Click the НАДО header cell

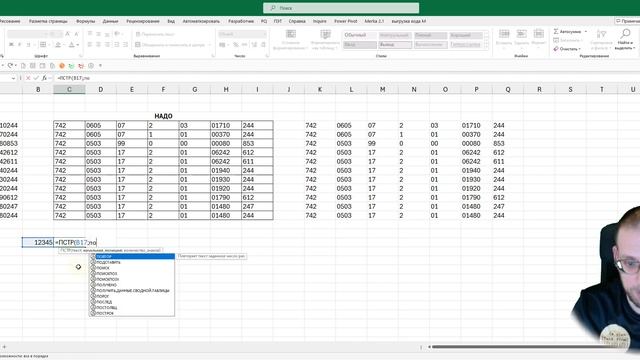(163, 116)
